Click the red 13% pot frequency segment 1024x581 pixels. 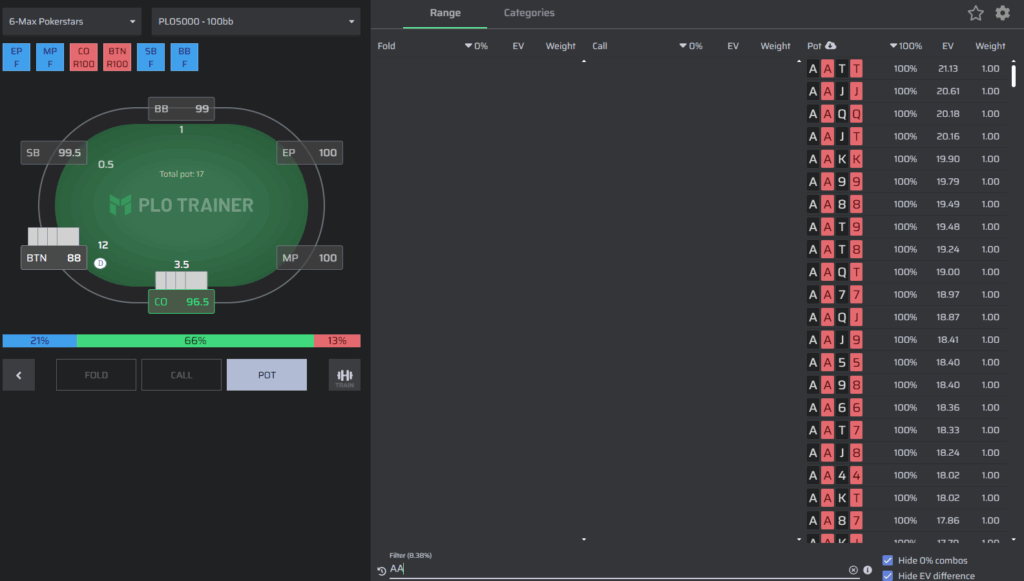[337, 341]
